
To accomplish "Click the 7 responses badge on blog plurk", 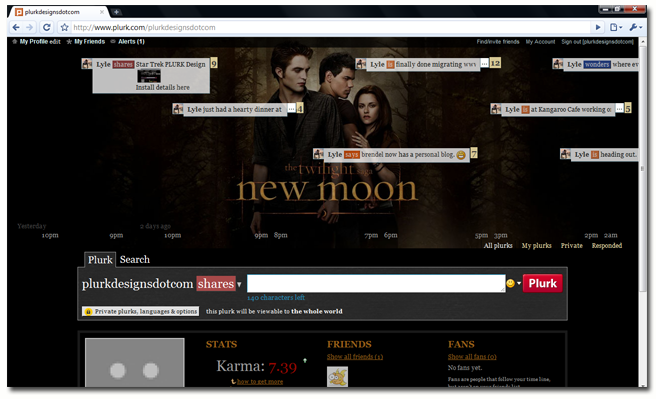I will coord(474,153).
